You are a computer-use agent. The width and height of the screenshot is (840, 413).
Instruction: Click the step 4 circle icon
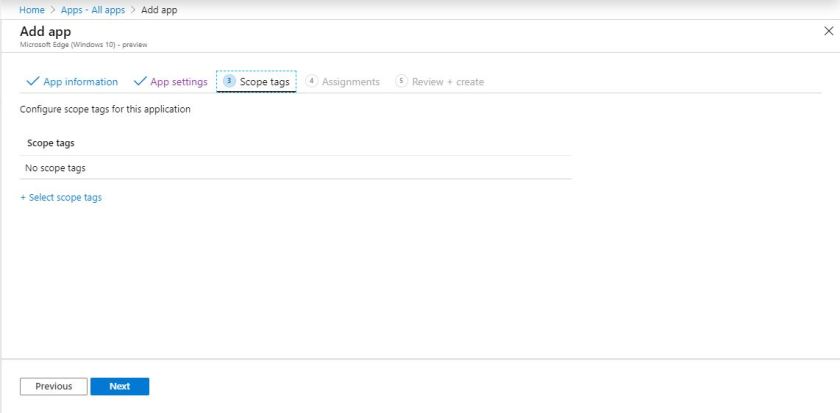[312, 82]
